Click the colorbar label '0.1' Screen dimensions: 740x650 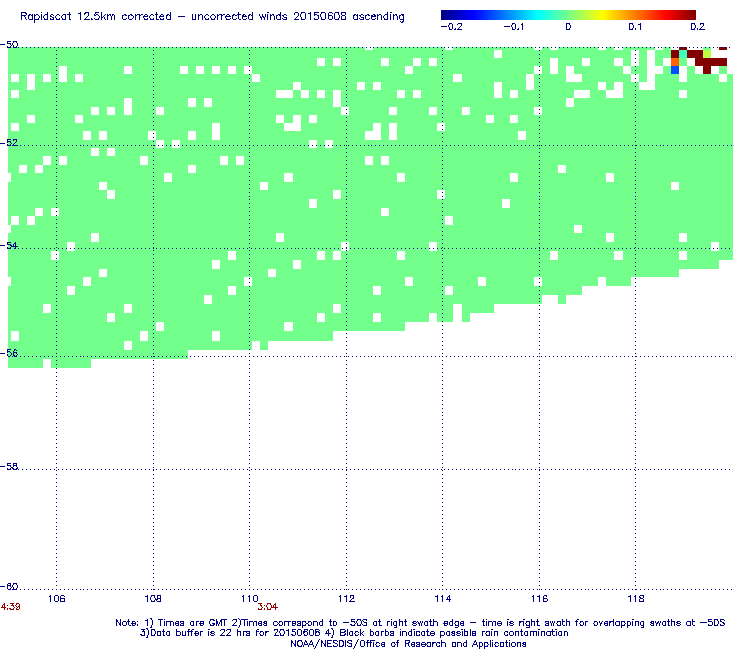(635, 27)
